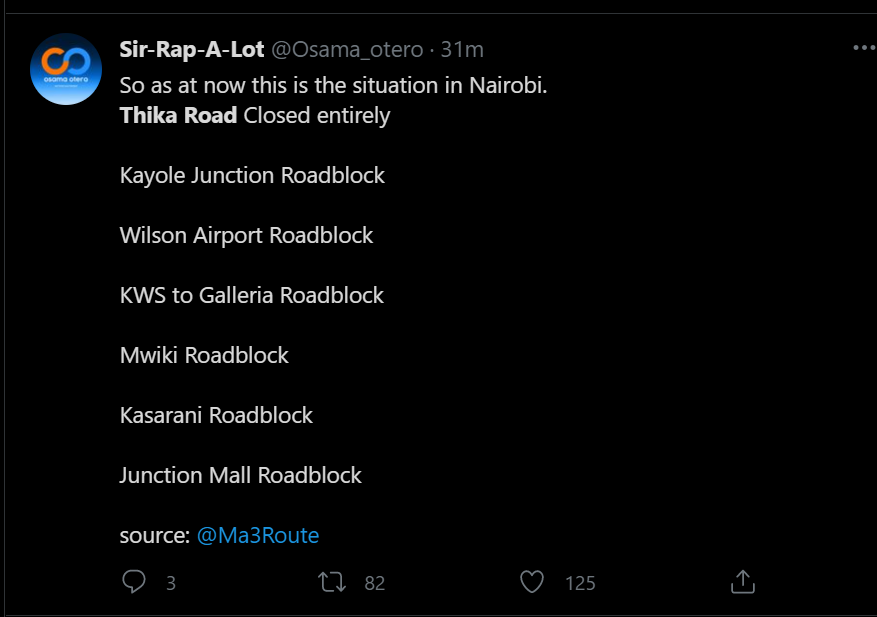
Task: Open the reply speech bubble icon
Action: click(134, 582)
